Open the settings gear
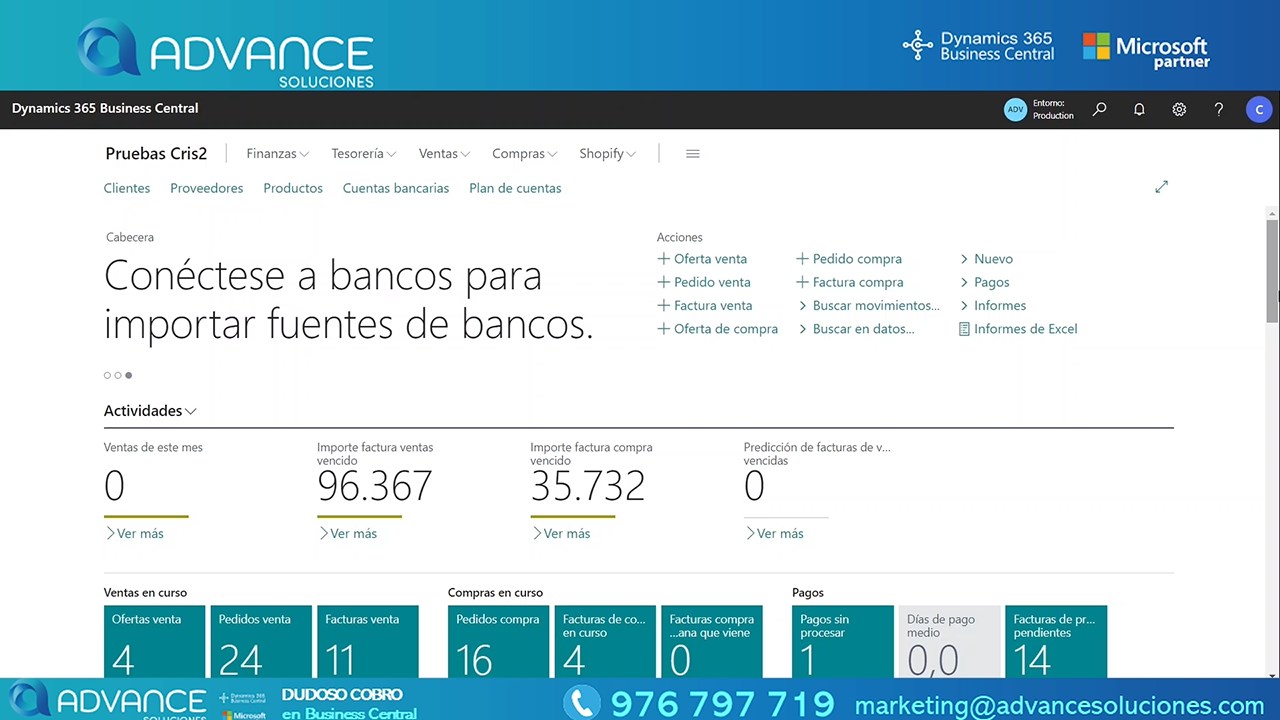The image size is (1280, 720). [1179, 109]
